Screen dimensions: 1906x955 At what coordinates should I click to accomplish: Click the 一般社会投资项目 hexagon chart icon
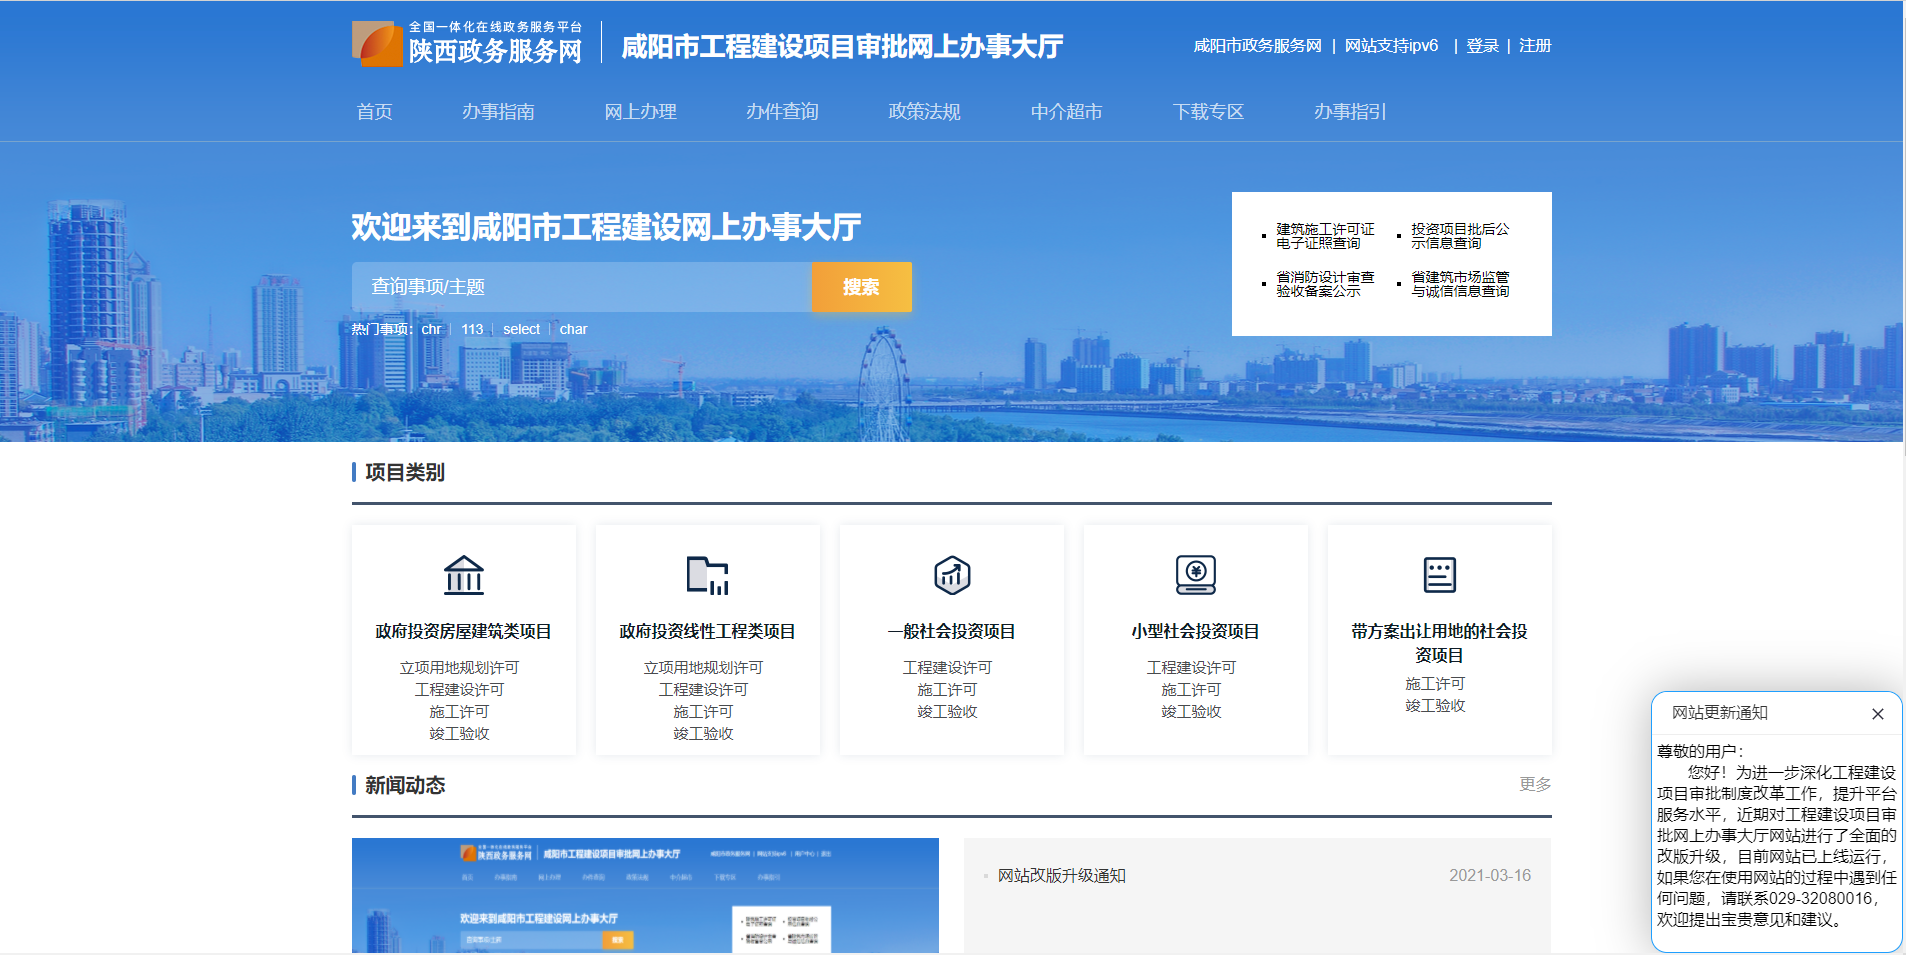click(x=951, y=575)
